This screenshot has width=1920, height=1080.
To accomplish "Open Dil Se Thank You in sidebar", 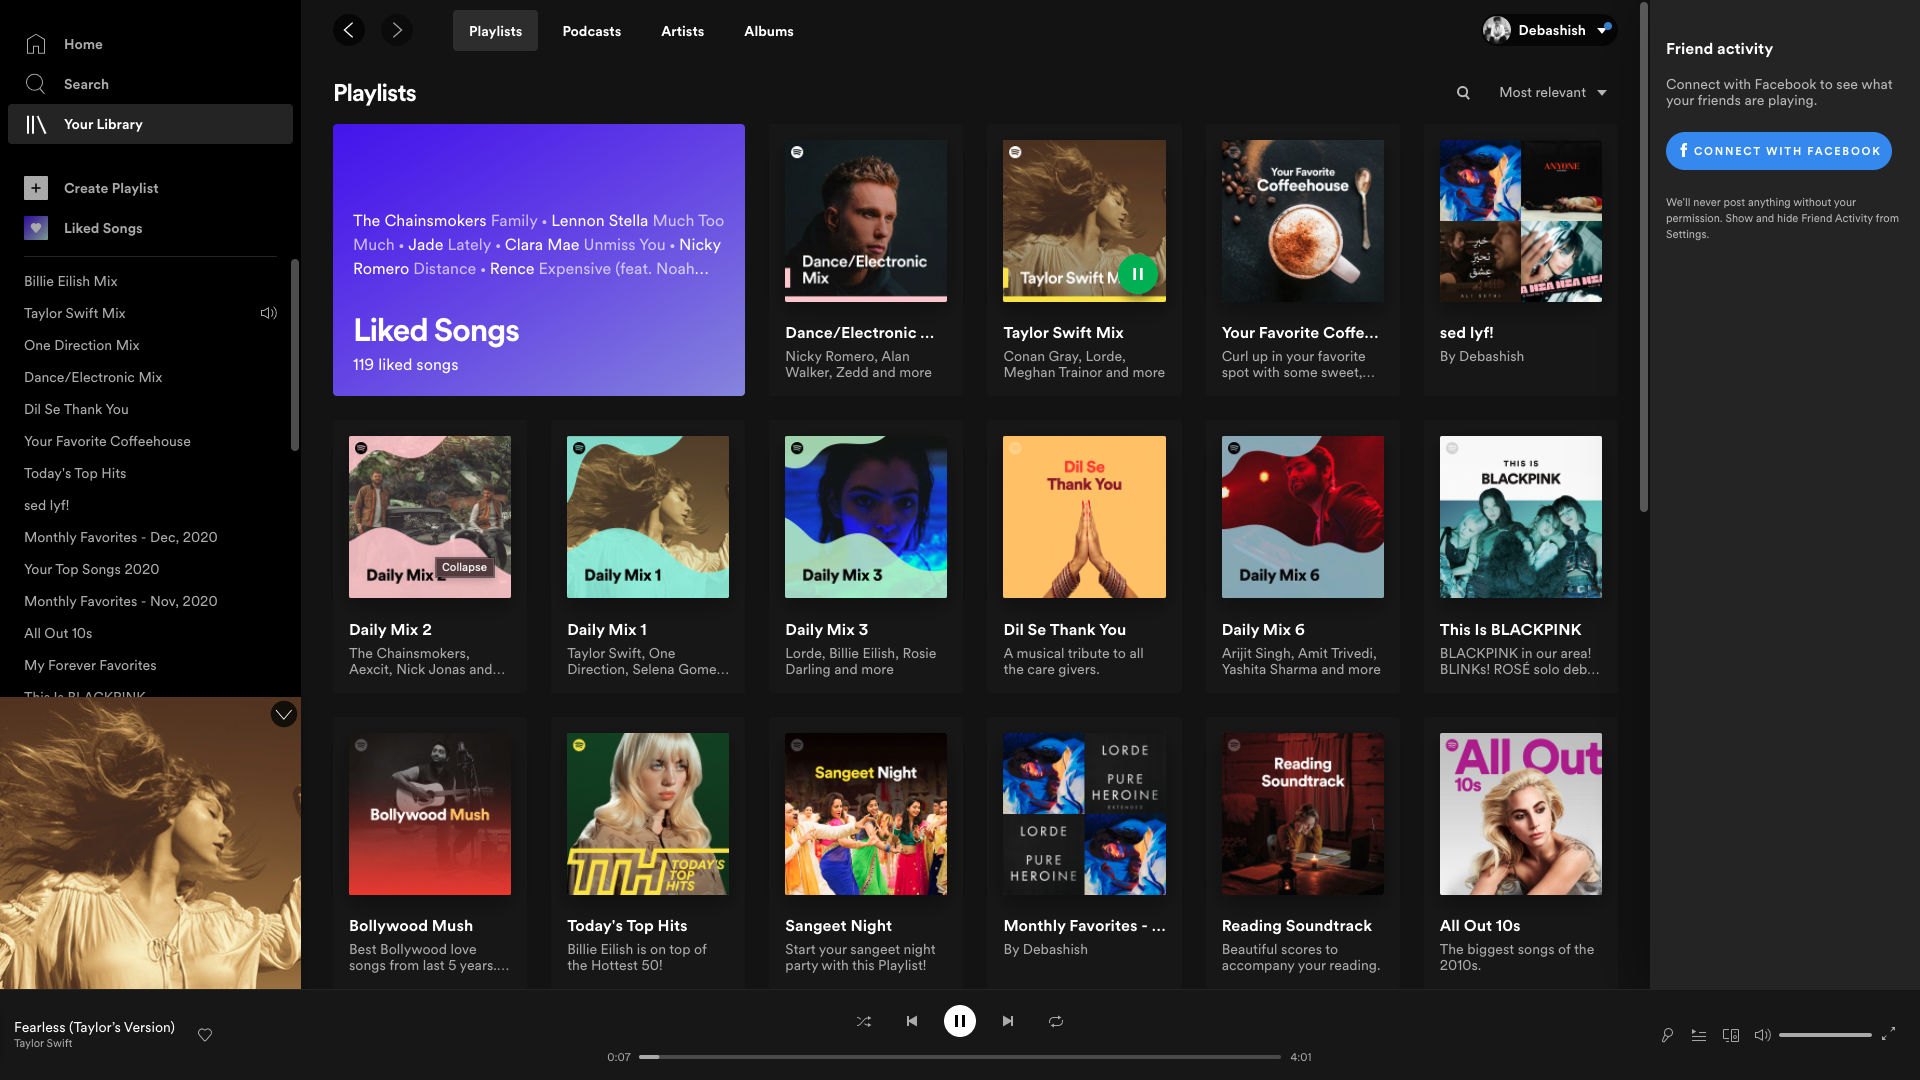I will [x=76, y=409].
